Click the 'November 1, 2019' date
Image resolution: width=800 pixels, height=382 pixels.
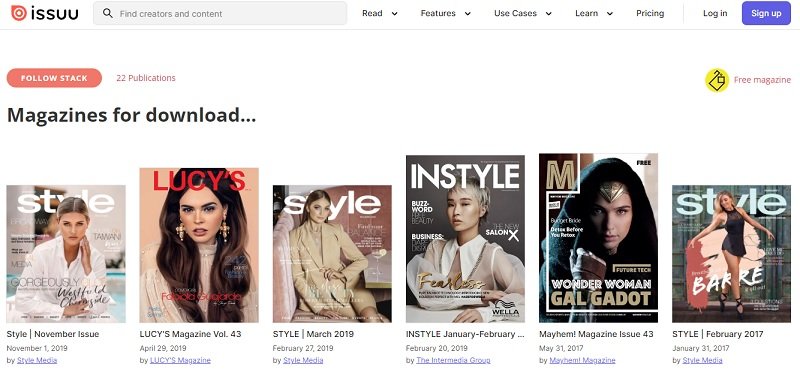[x=37, y=348]
